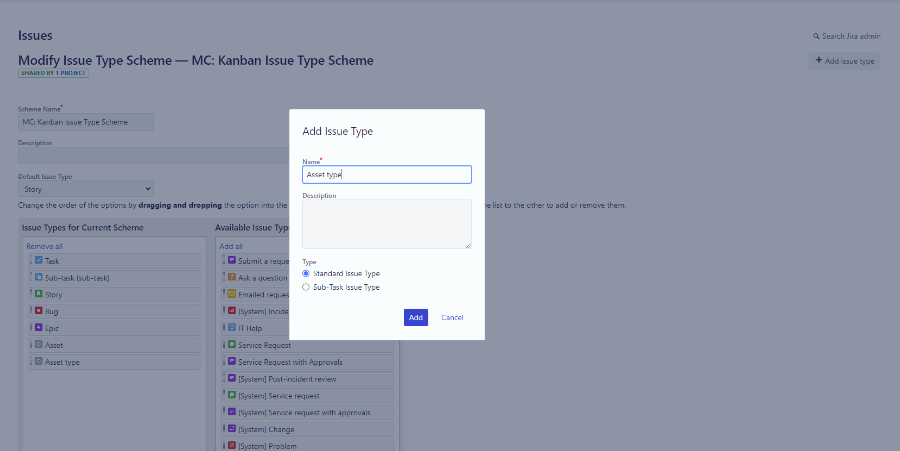Click the Sub-task issue type icon
The height and width of the screenshot is (451, 900).
point(39,277)
